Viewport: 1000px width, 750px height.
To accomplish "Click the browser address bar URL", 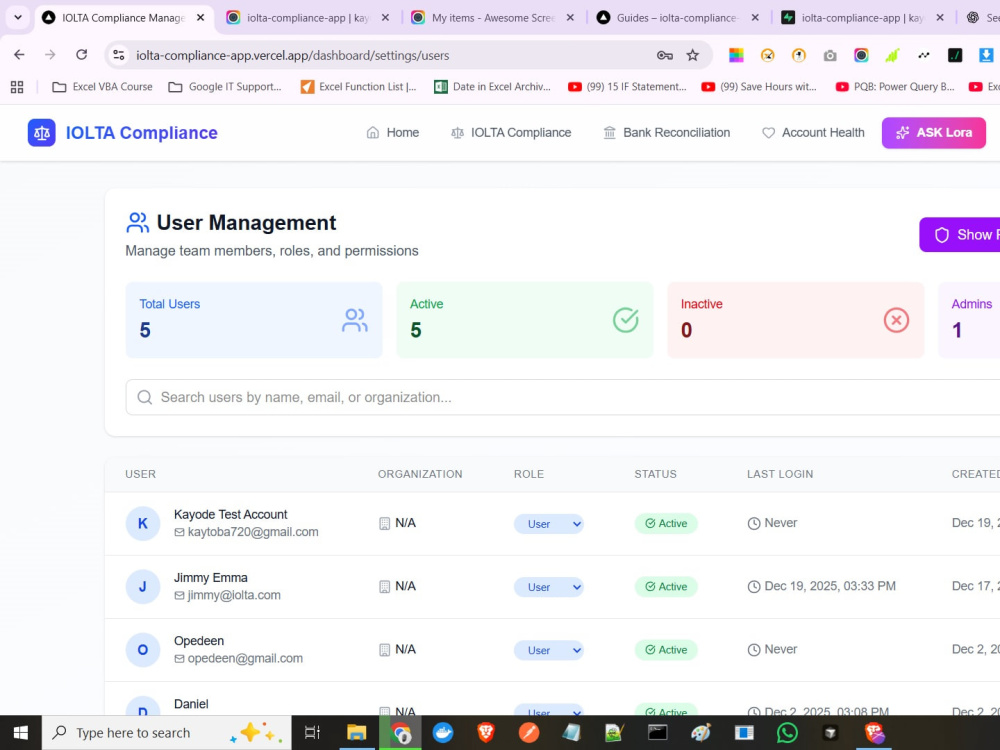I will point(293,55).
